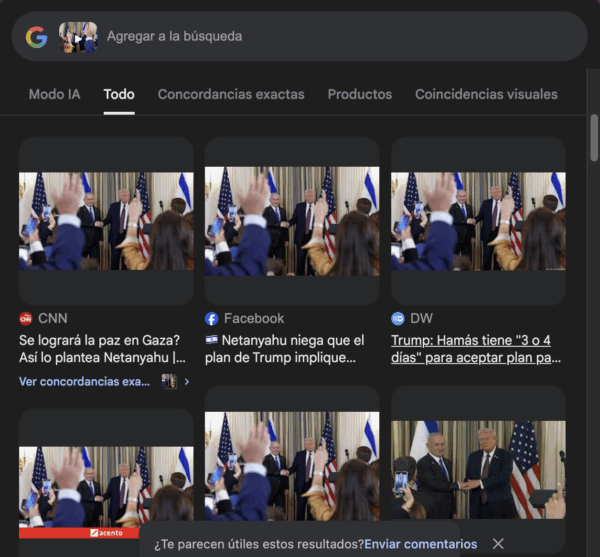
Task: Click the DW source name label
Action: 421,318
